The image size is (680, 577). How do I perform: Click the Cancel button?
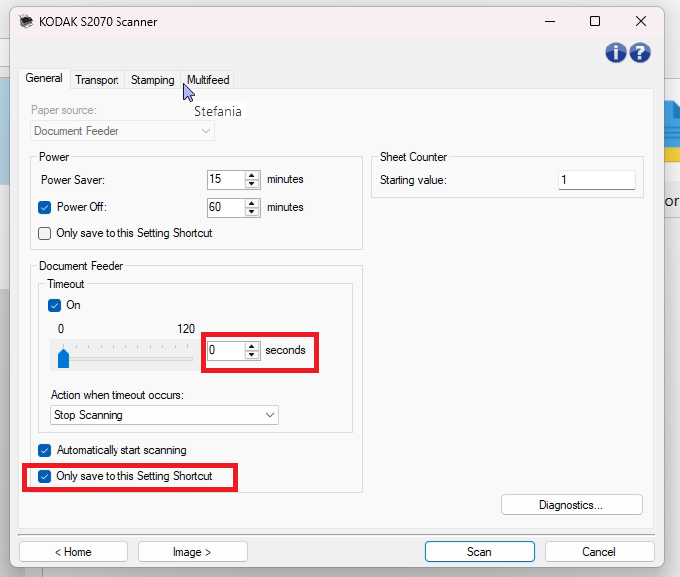599,552
